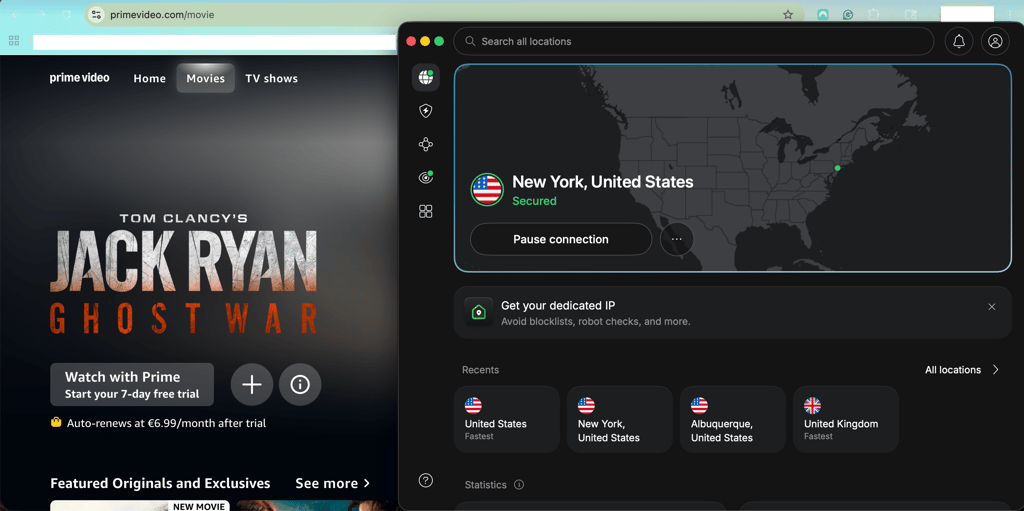Click the prime video logo
This screenshot has height=511, width=1024.
pyautogui.click(x=80, y=78)
